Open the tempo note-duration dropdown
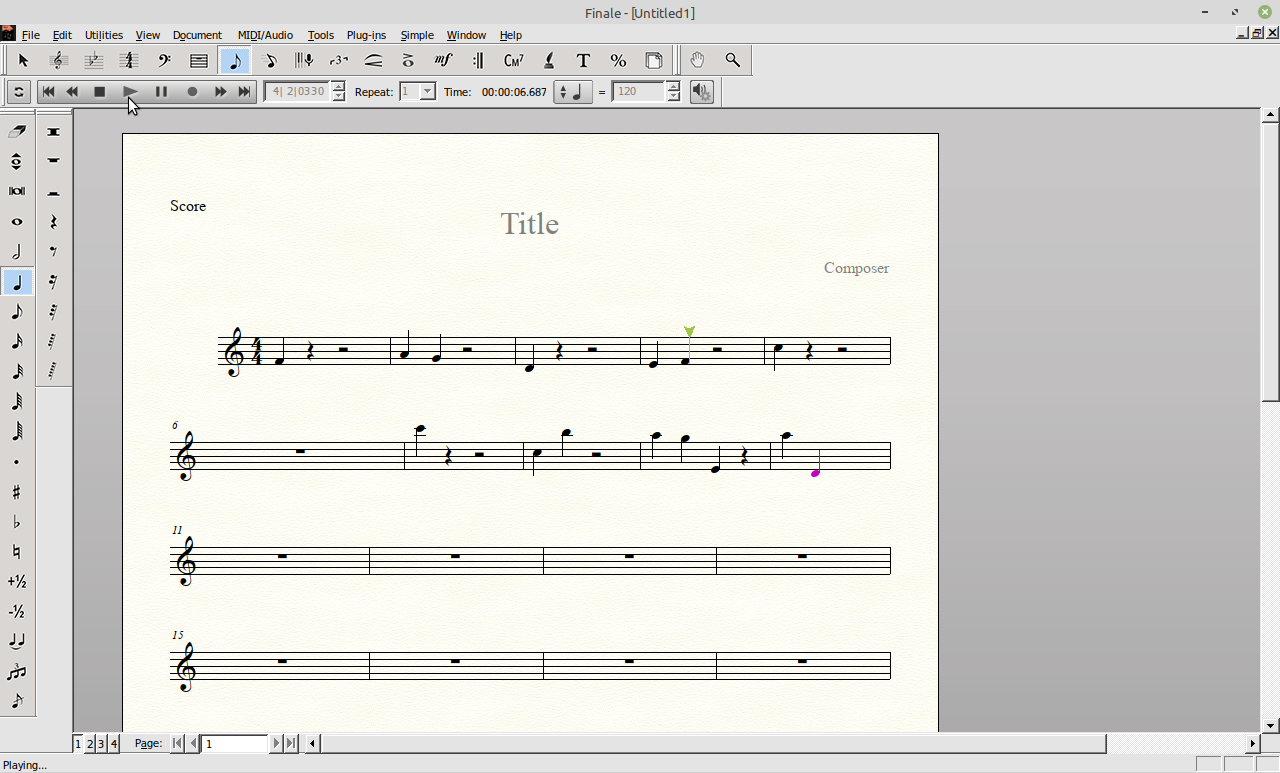Screen dimensions: 1280x773 [x=572, y=92]
